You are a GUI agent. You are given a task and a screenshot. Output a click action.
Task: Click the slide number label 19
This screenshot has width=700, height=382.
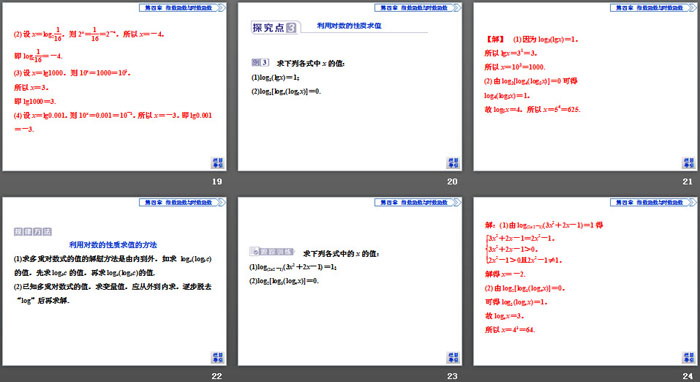pyautogui.click(x=217, y=181)
